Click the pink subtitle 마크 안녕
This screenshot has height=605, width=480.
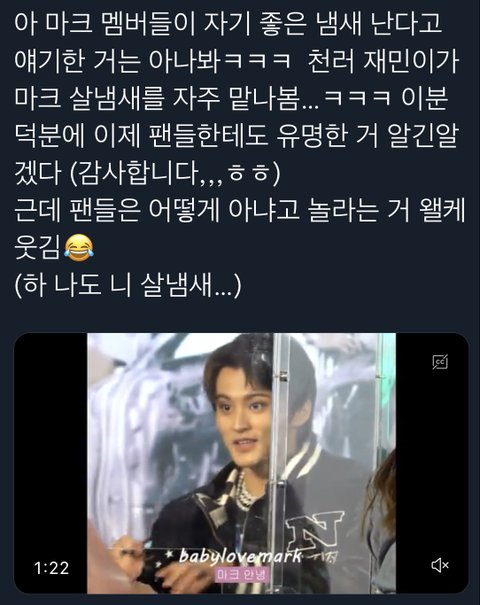pos(241,575)
